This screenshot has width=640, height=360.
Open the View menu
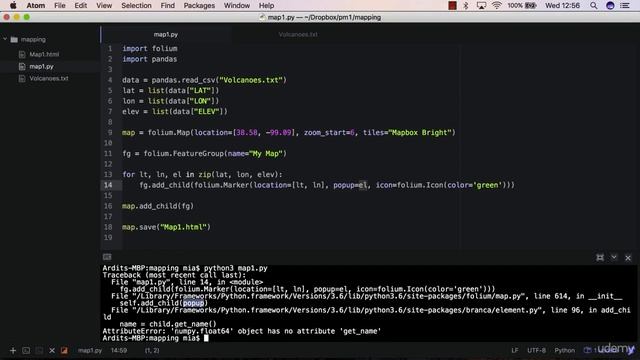[104, 5]
